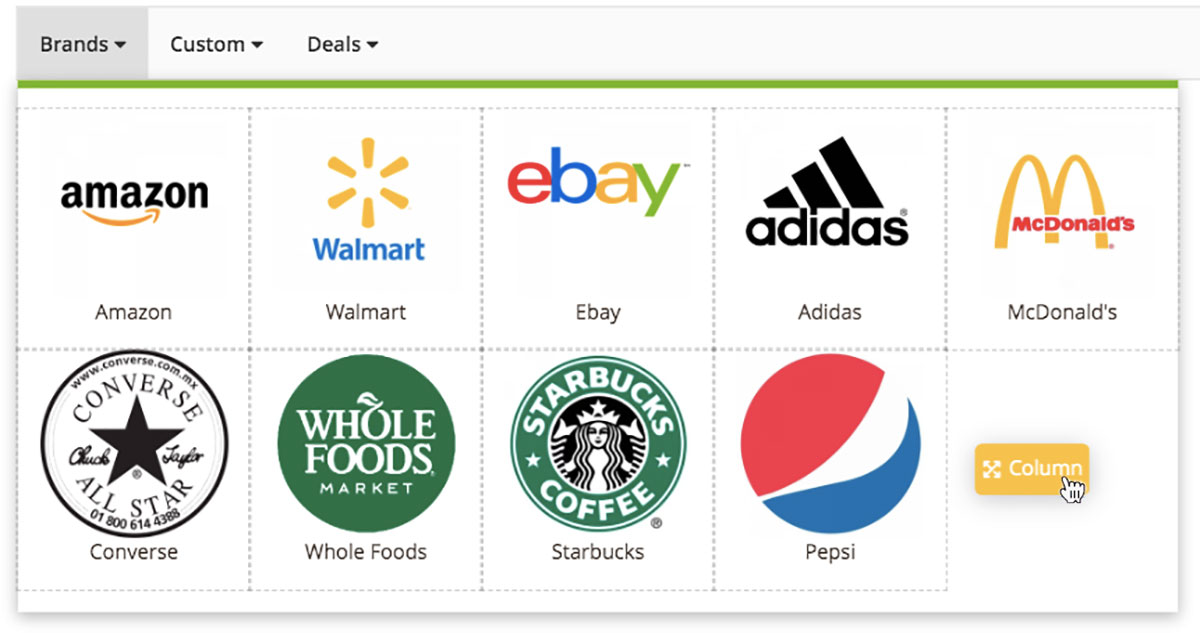1200x633 pixels.
Task: Select the Starbucks caption text
Action: [598, 552]
